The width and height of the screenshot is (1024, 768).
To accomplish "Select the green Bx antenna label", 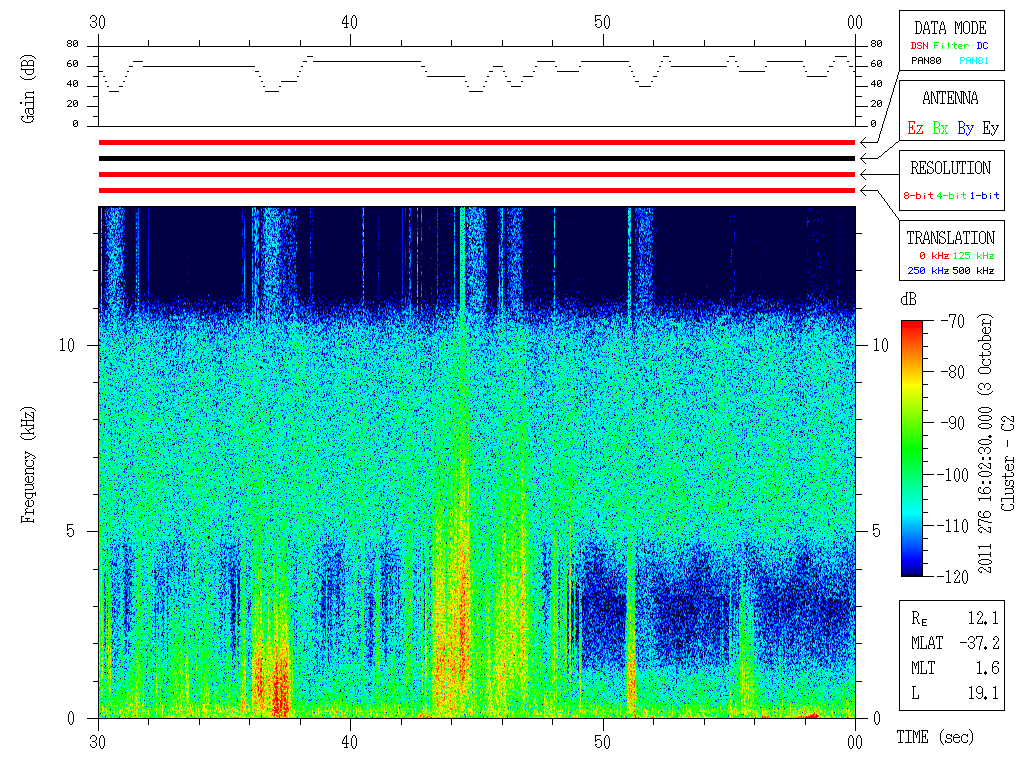I will pos(940,128).
